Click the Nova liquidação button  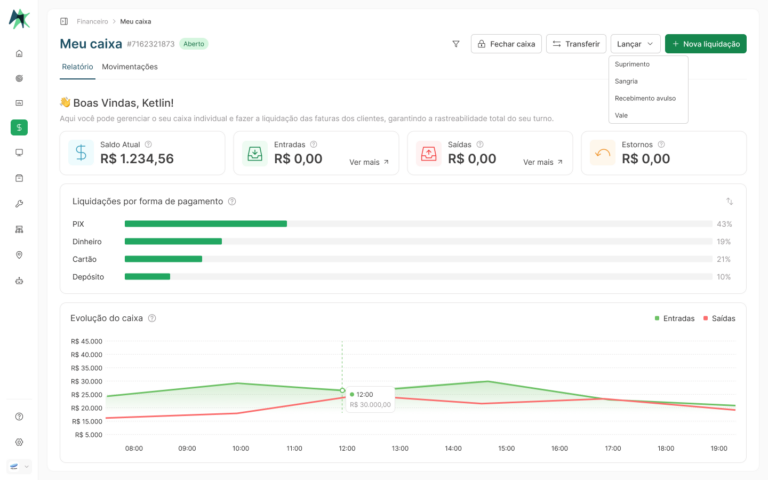point(706,44)
